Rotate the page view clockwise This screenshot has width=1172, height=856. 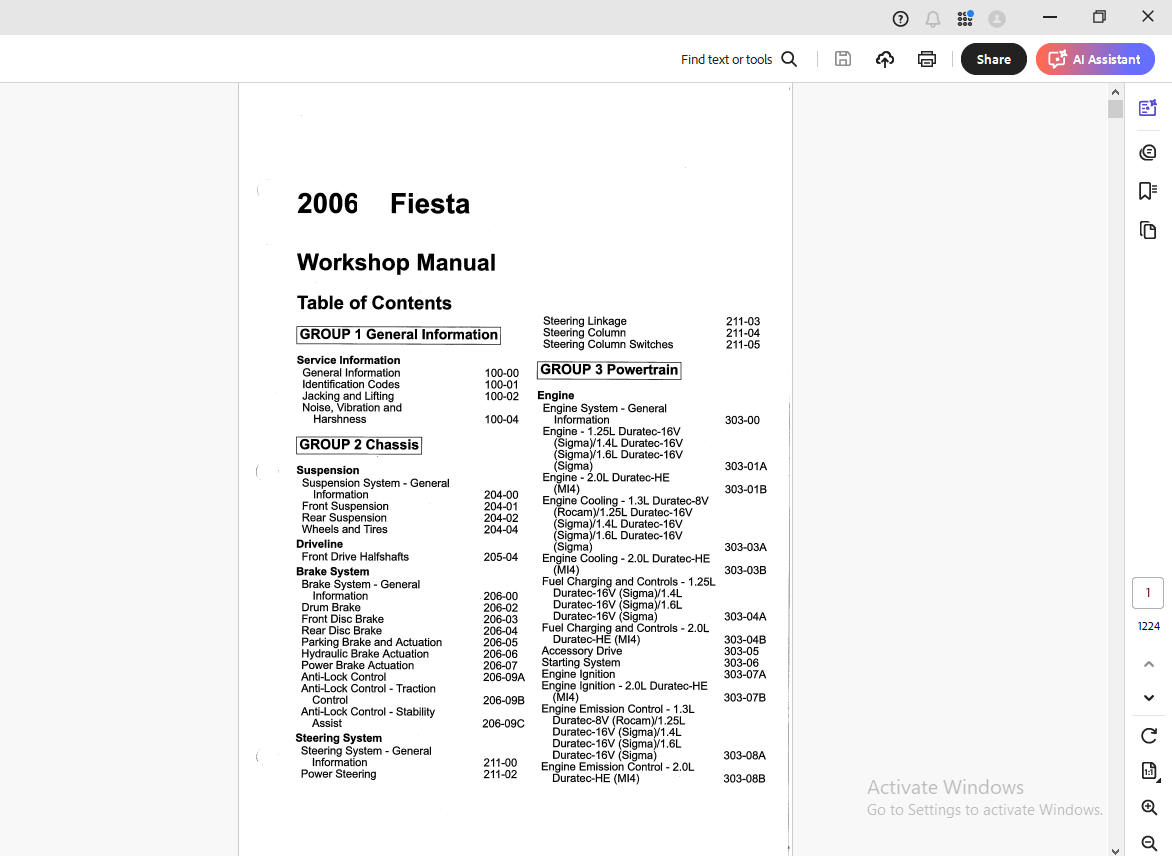(1149, 736)
